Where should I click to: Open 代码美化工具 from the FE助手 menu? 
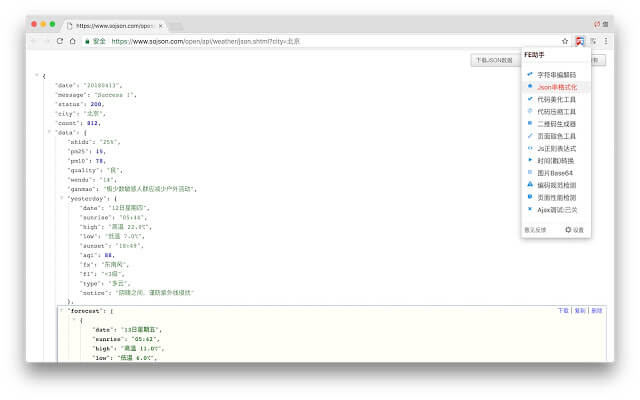point(556,99)
